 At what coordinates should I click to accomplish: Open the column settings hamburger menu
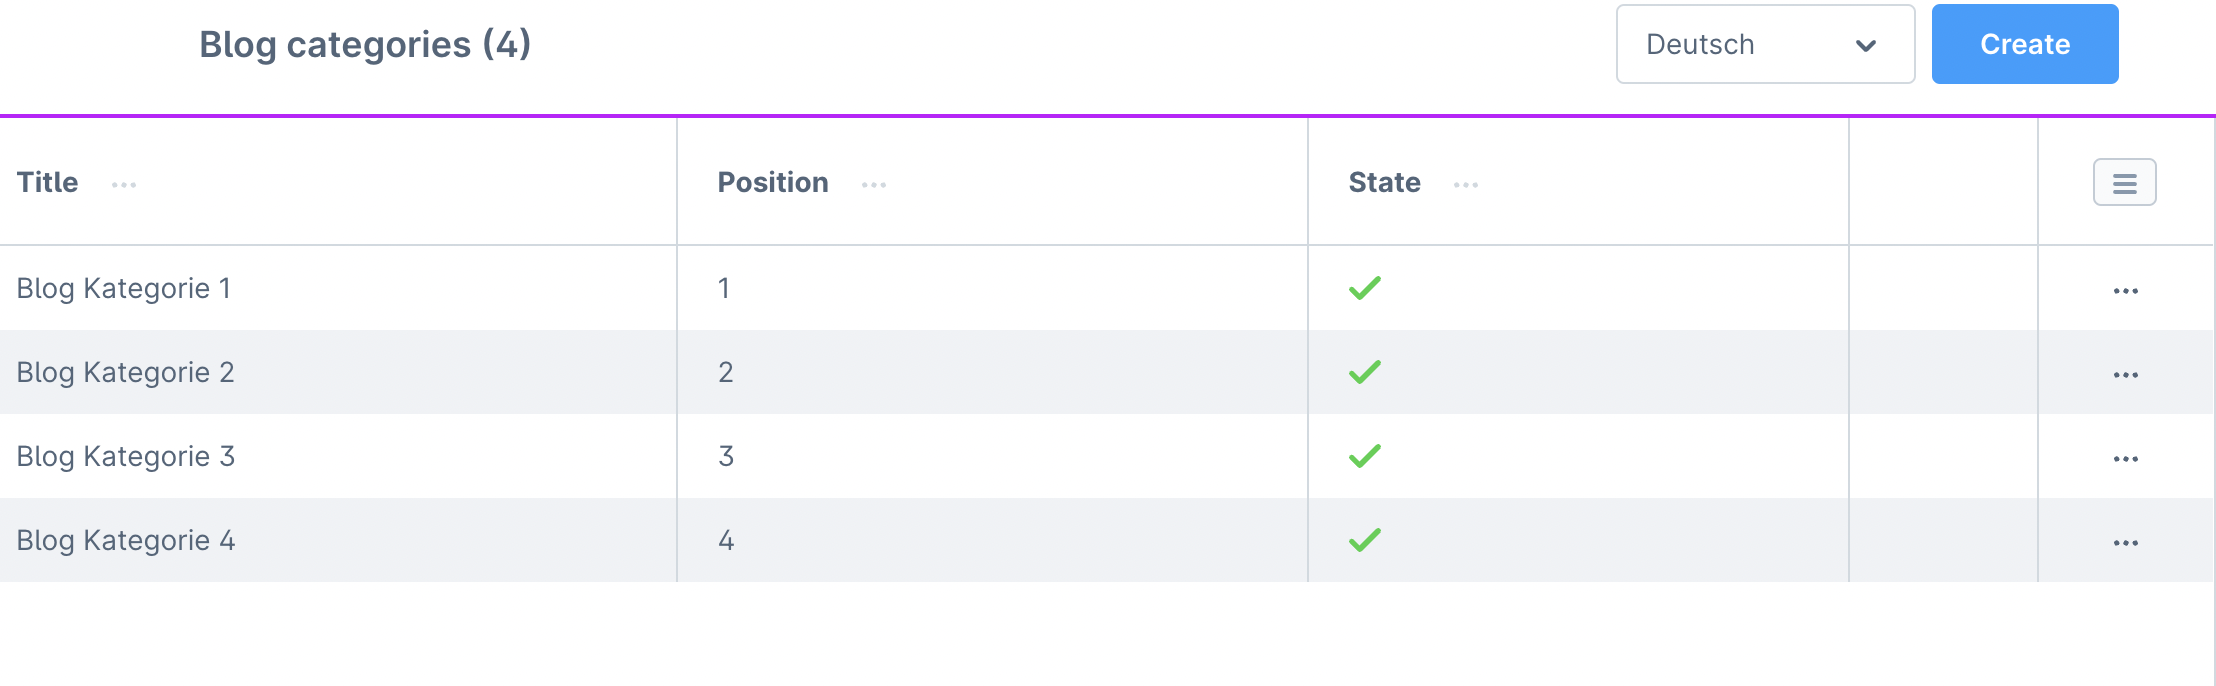pos(2124,183)
